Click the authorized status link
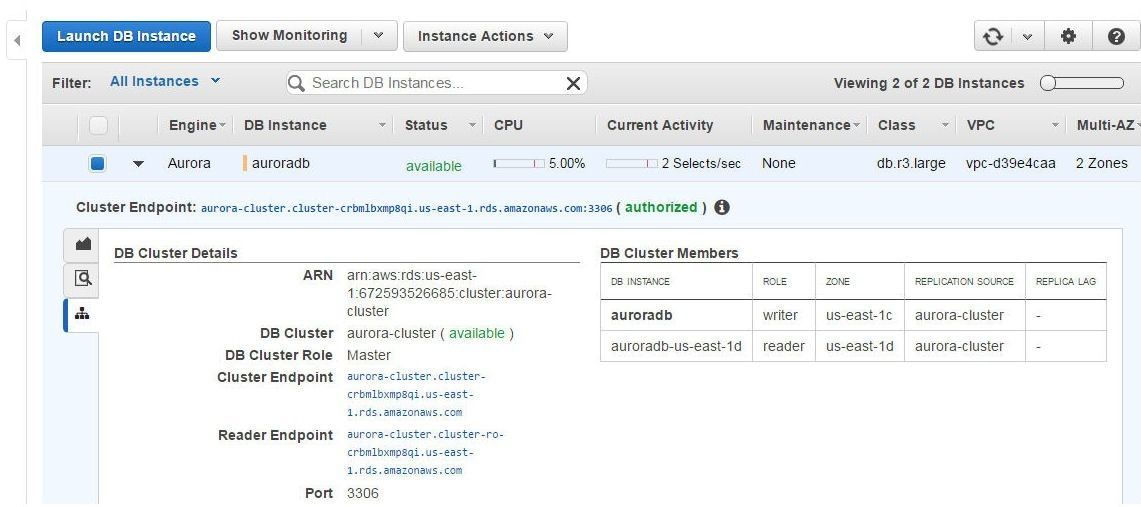This screenshot has width=1141, height=507. pyautogui.click(x=661, y=207)
